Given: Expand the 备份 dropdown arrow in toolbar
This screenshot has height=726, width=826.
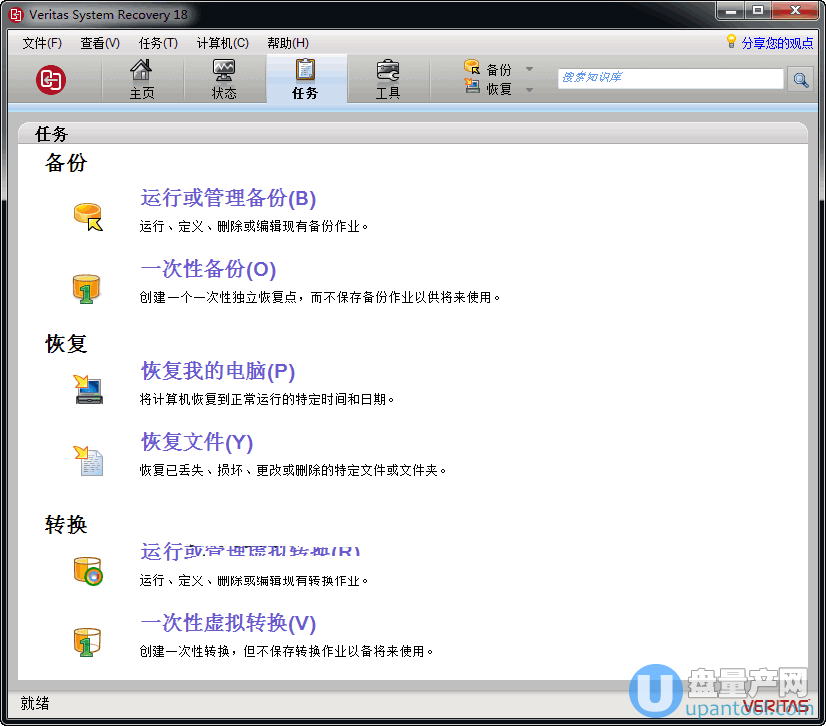Looking at the screenshot, I should (x=529, y=70).
